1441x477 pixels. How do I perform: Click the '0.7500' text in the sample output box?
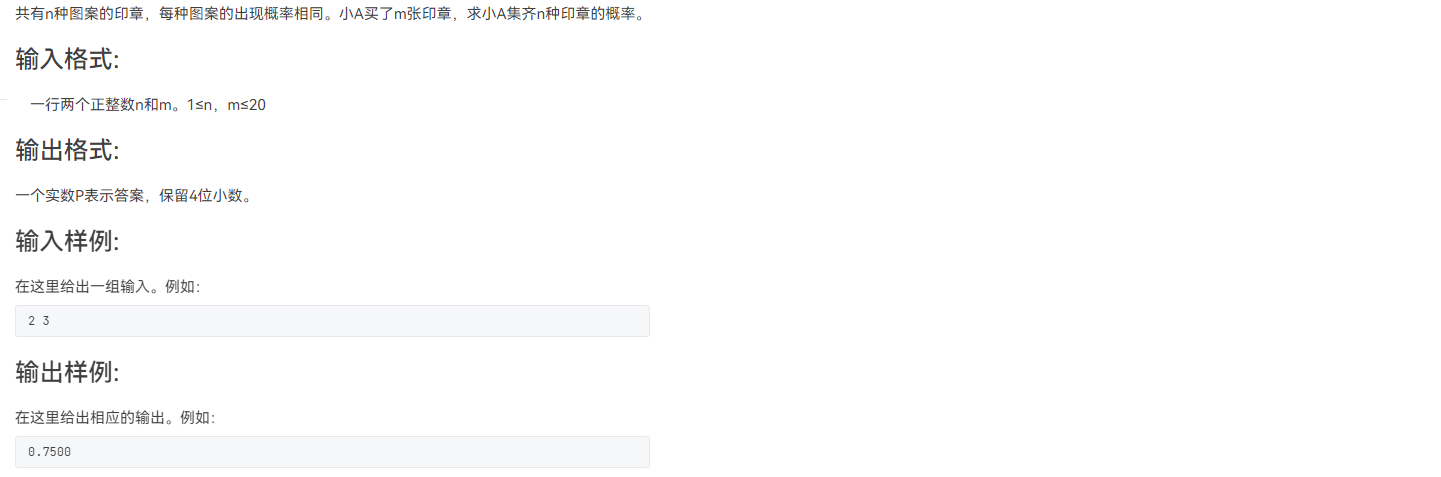coord(49,452)
